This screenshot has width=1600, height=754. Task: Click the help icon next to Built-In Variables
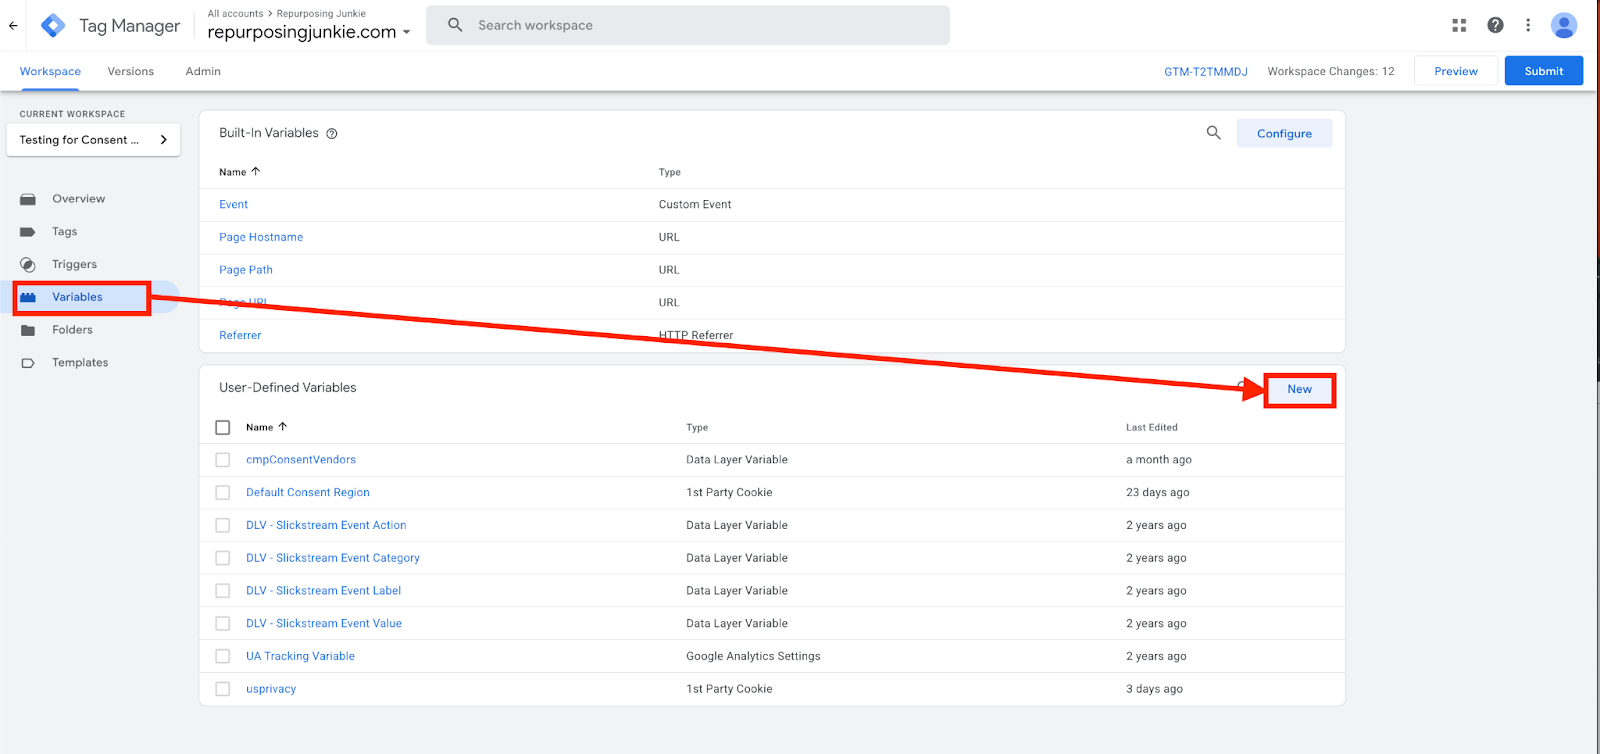(332, 134)
